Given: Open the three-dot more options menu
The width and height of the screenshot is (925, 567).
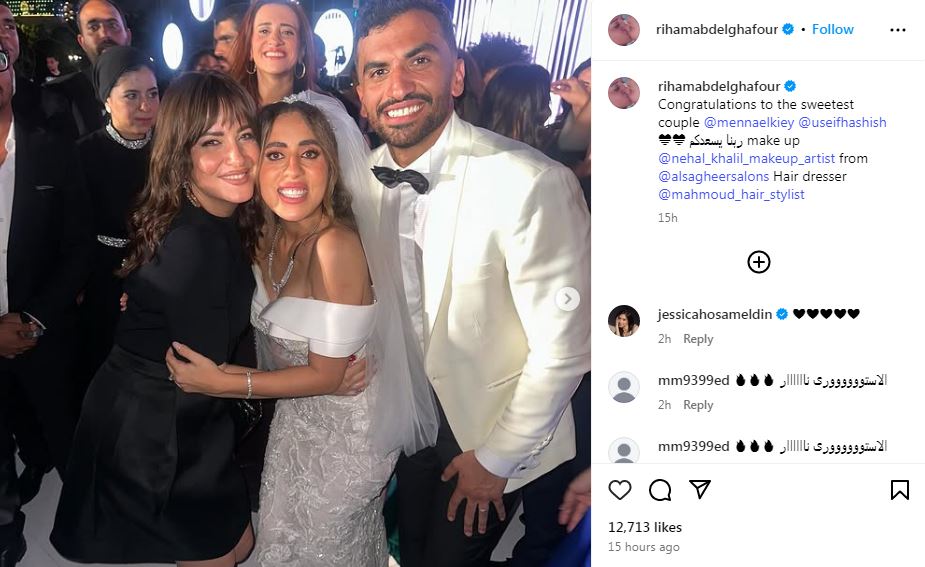Looking at the screenshot, I should [897, 30].
